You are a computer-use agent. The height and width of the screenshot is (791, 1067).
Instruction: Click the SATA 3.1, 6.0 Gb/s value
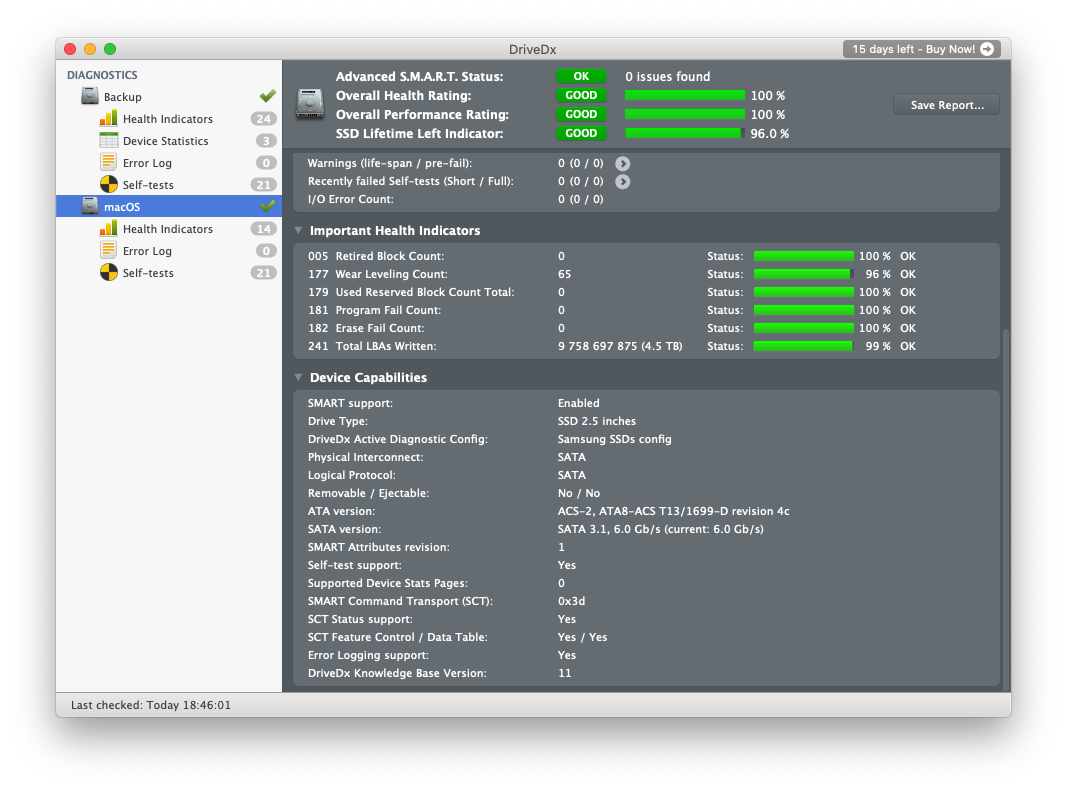(x=661, y=529)
